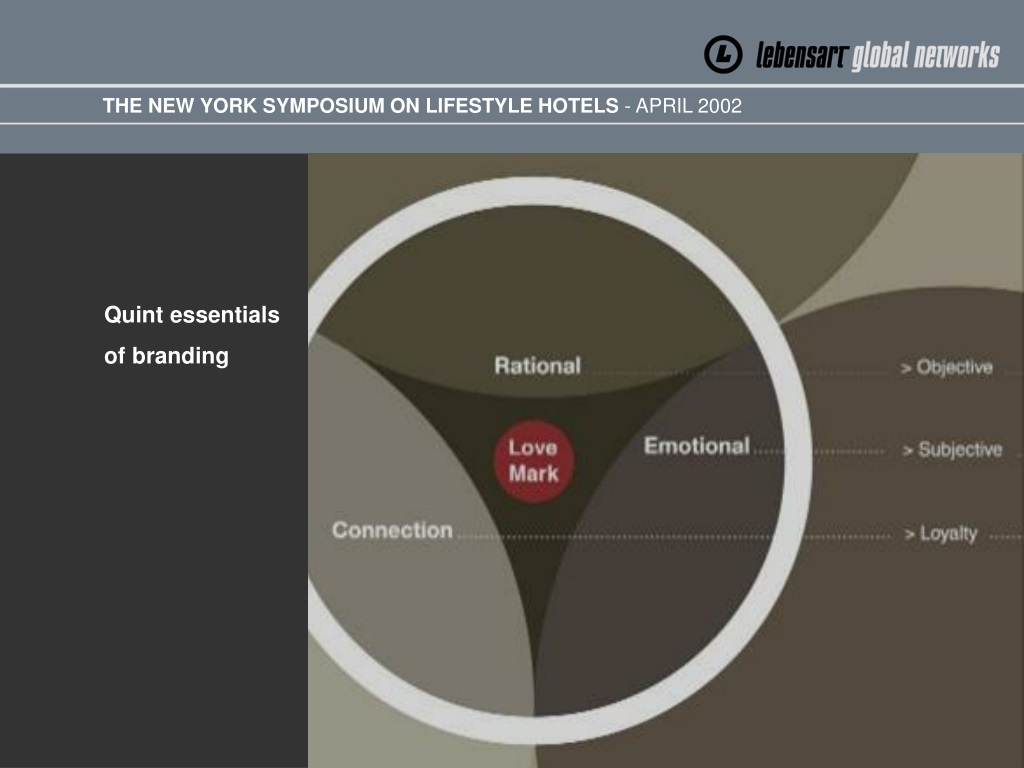Click the 'of branding' heading line
This screenshot has width=1024, height=768.
[167, 356]
